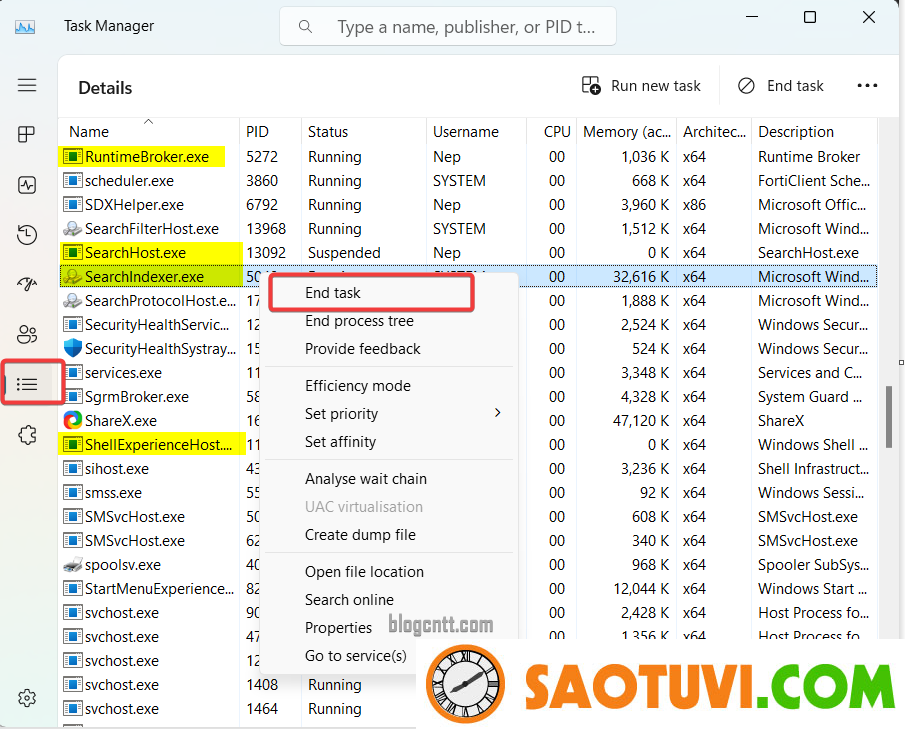Screen dimensions: 905x729
Task: Click the sihost.exe process icon
Action: 73,469
